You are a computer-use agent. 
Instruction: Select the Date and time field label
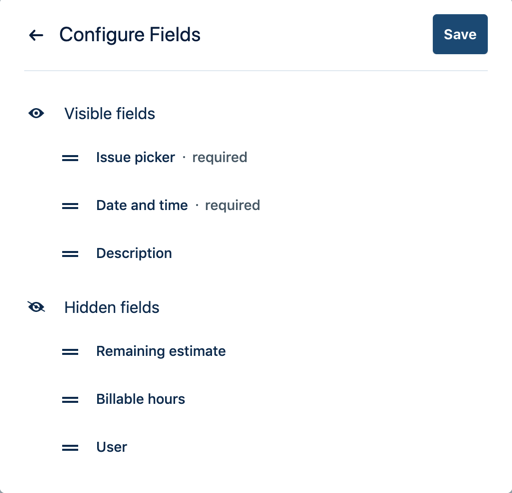(142, 205)
